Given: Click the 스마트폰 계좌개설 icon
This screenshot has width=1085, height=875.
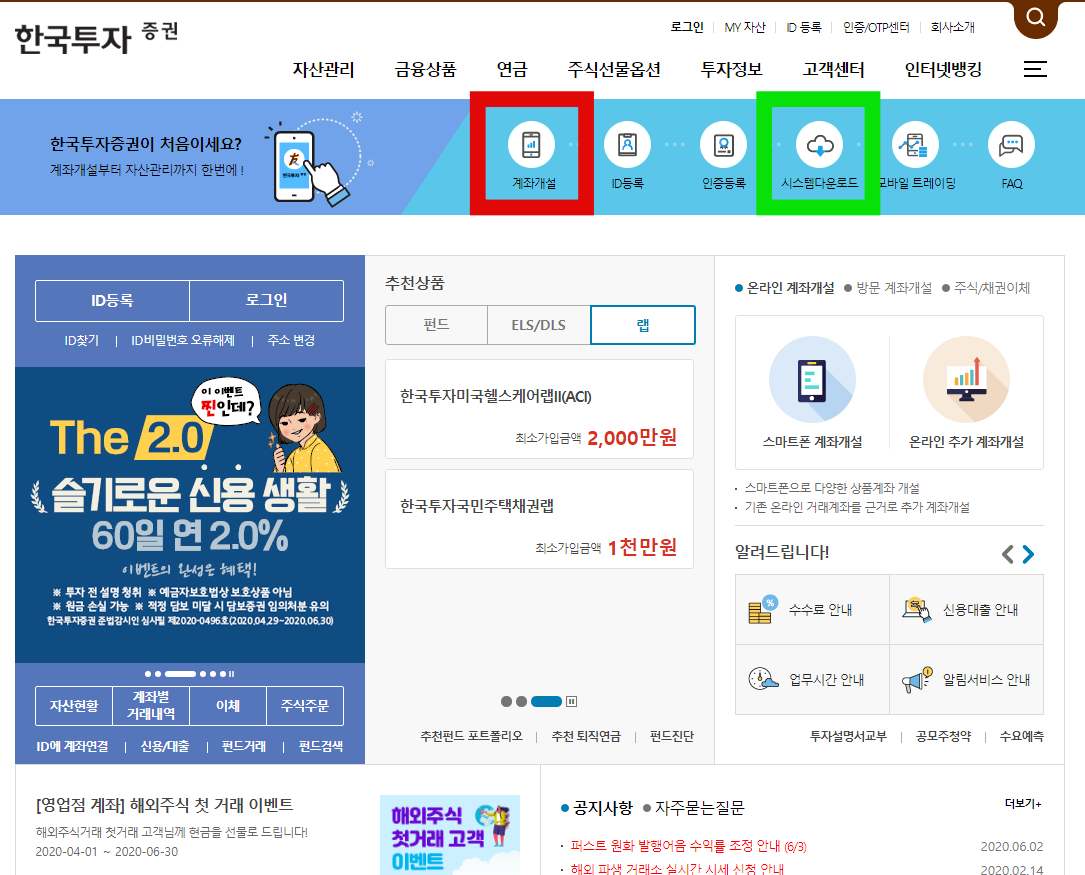Looking at the screenshot, I should point(812,379).
